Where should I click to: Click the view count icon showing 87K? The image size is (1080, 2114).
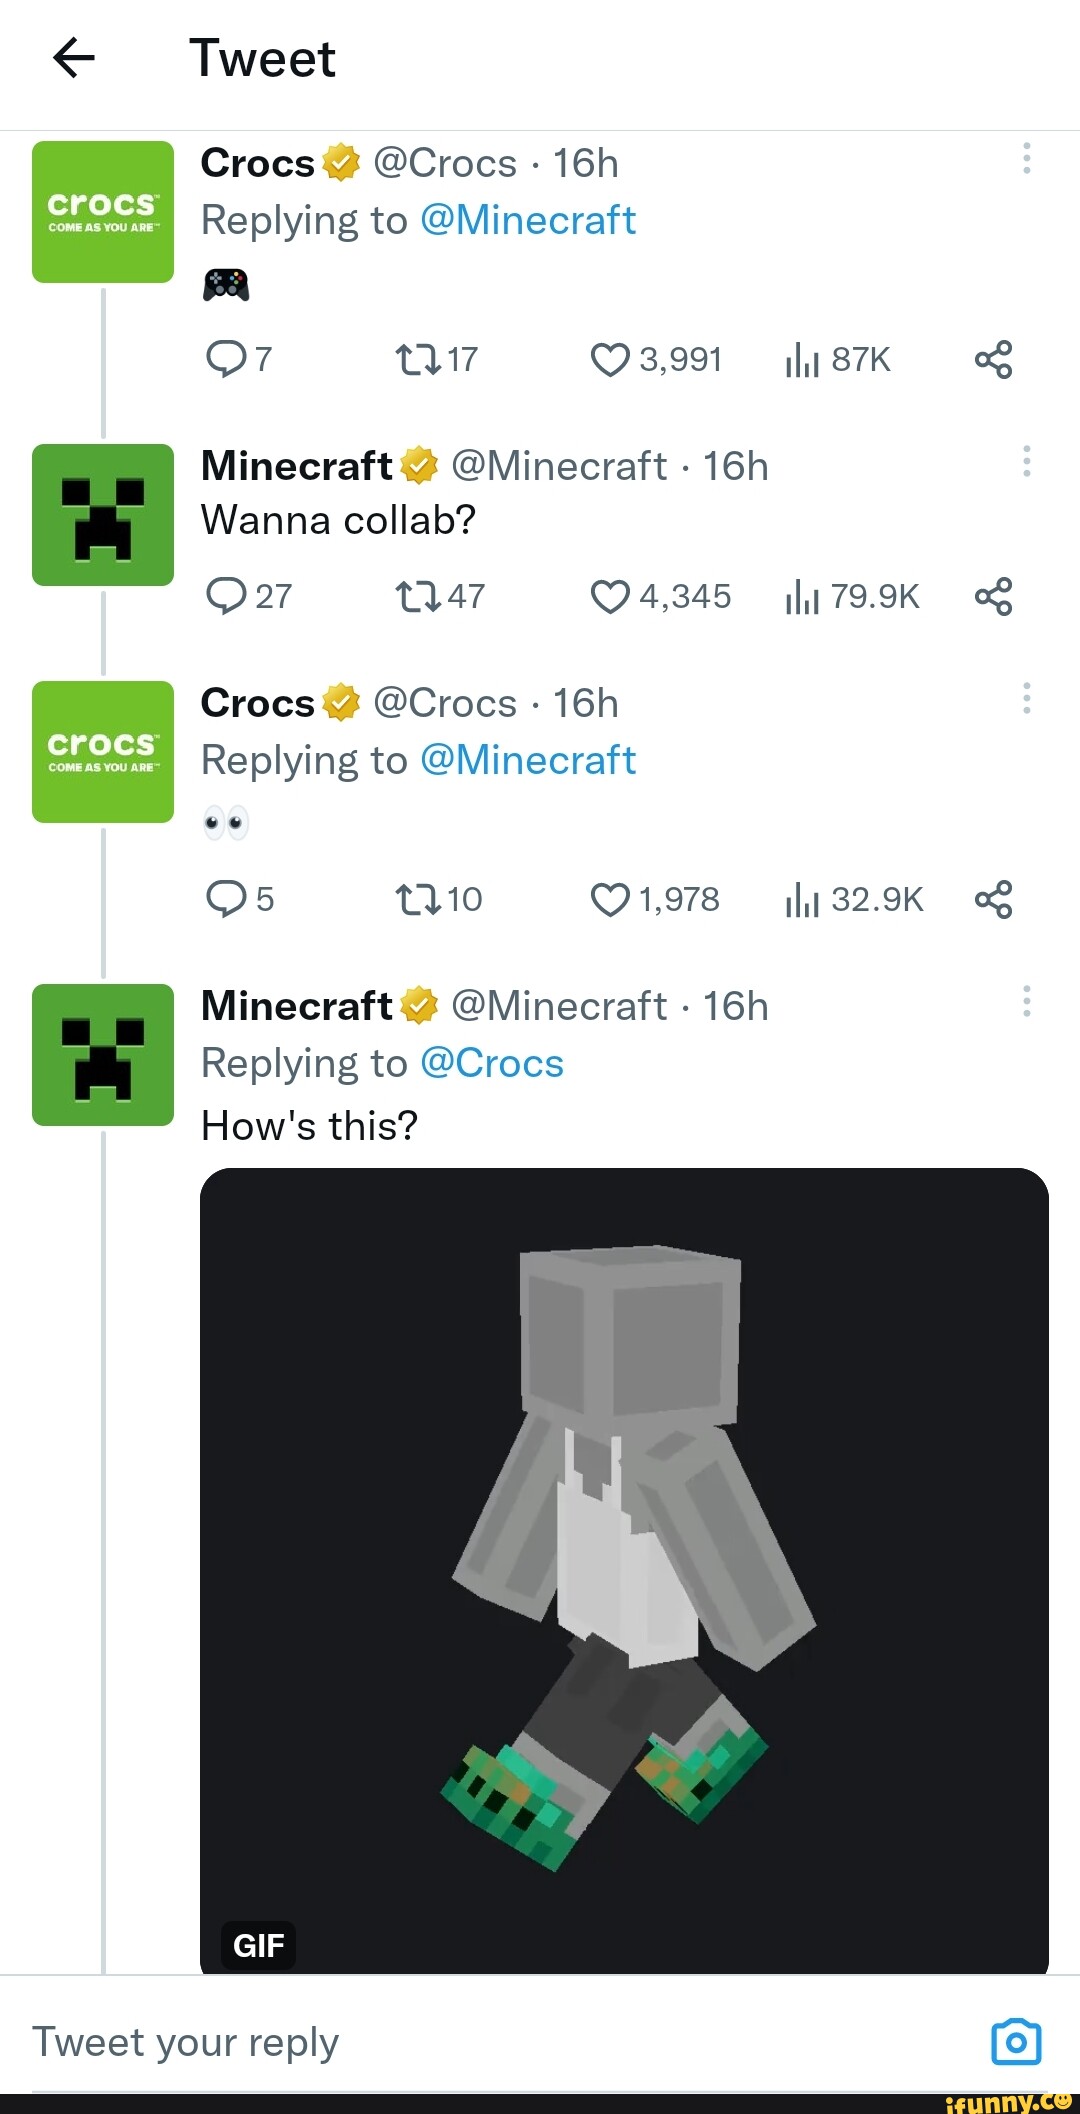[803, 360]
